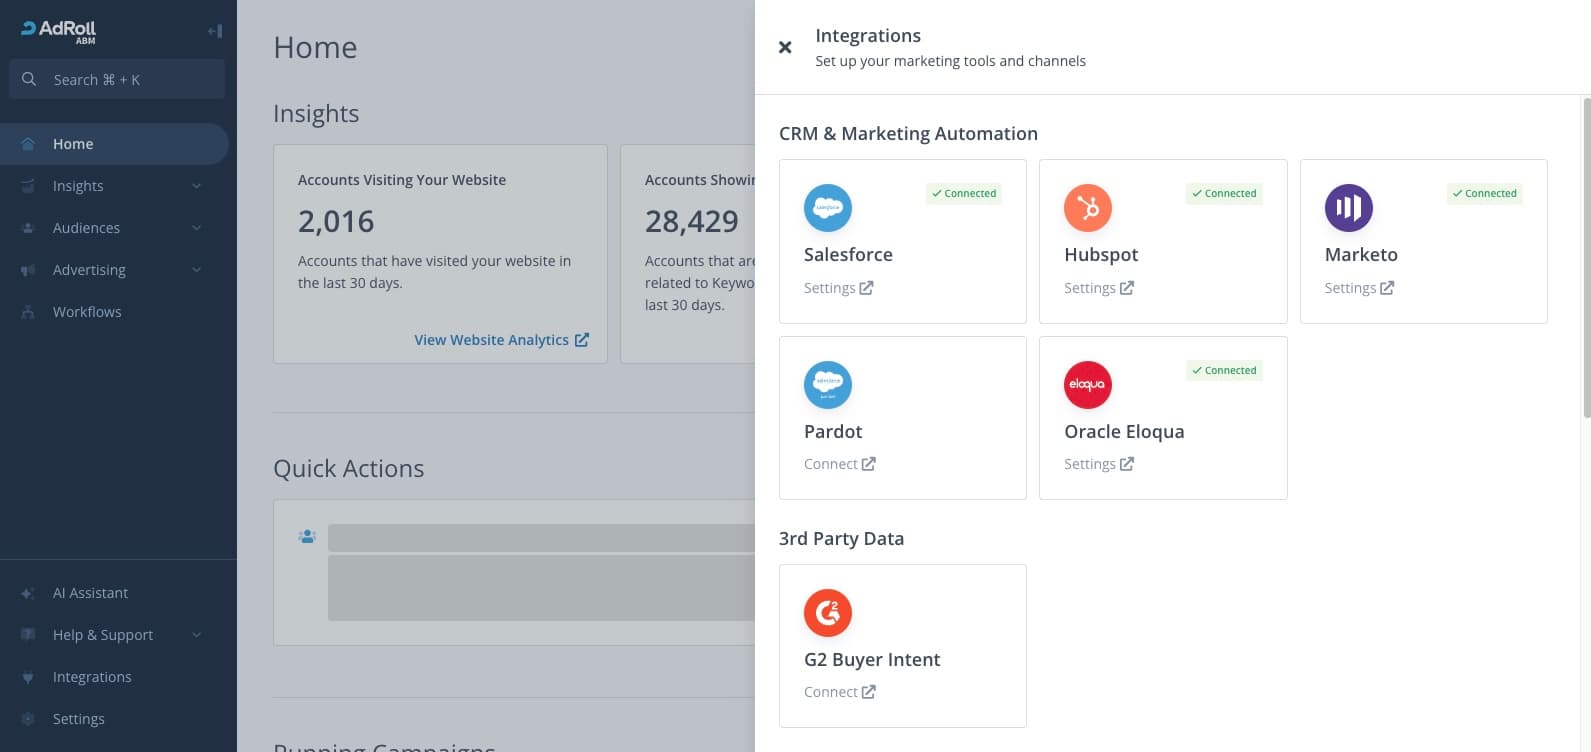Expand the Help & Support chevron
The image size is (1591, 752).
196,635
